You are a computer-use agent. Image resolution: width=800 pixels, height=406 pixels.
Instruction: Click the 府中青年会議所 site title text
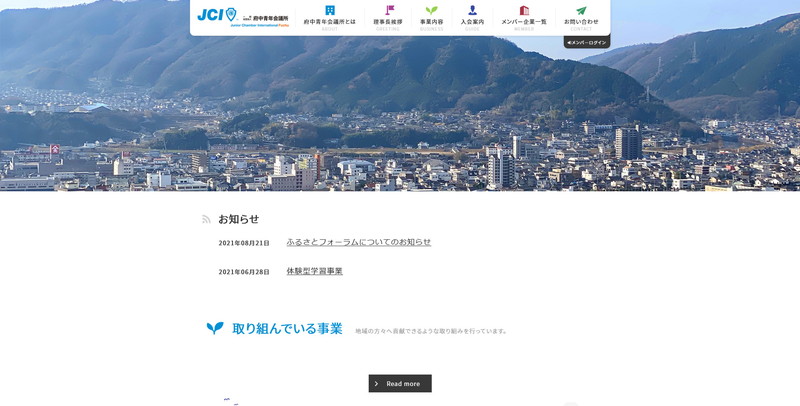click(x=270, y=18)
